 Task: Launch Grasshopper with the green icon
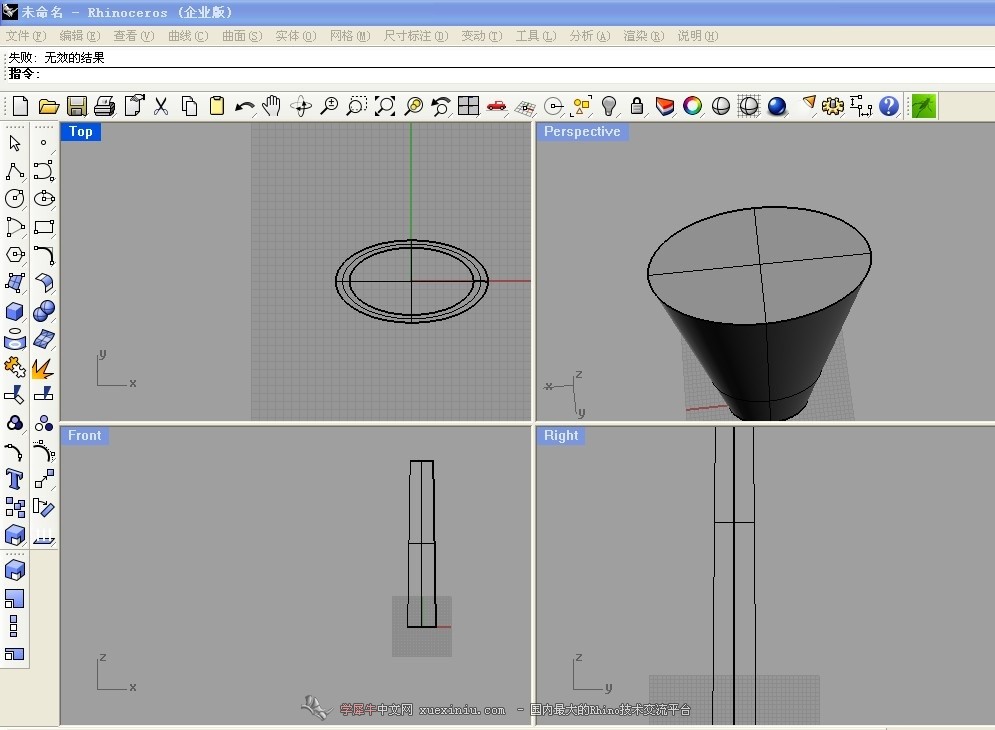tap(923, 106)
